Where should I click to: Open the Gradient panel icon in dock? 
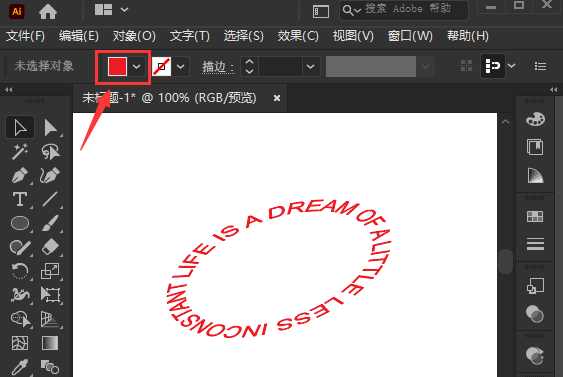(x=535, y=175)
